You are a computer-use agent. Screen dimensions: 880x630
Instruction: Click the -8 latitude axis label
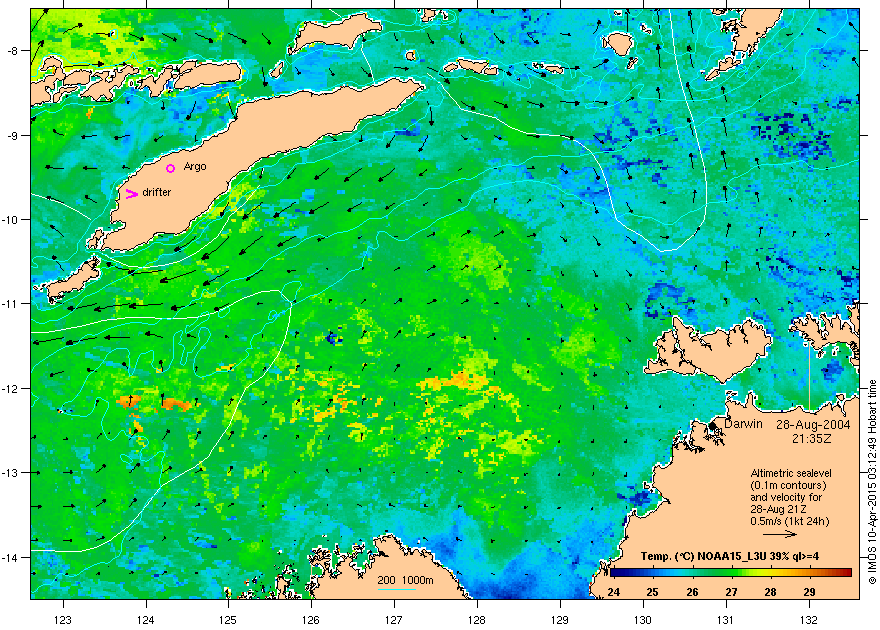[13, 50]
